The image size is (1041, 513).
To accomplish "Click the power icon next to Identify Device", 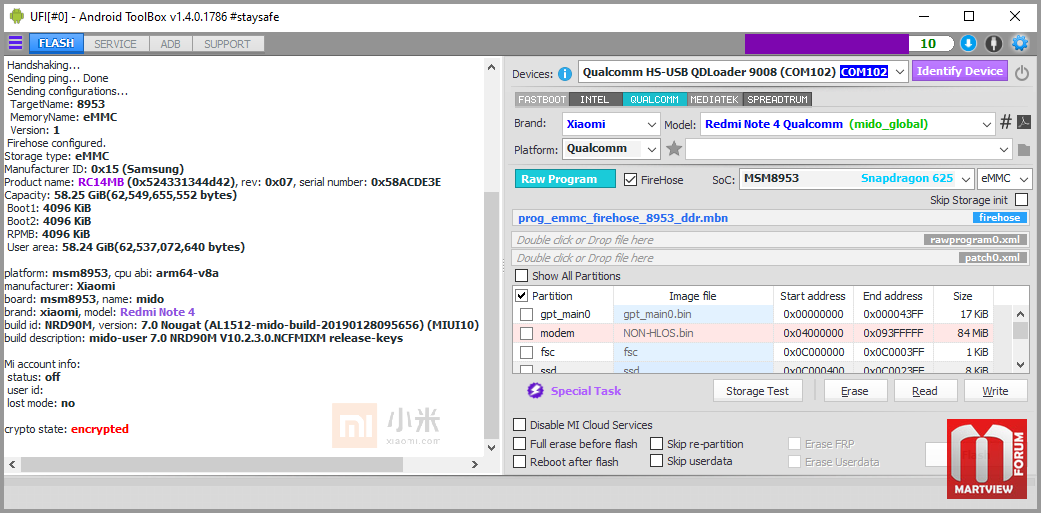I will click(1022, 72).
